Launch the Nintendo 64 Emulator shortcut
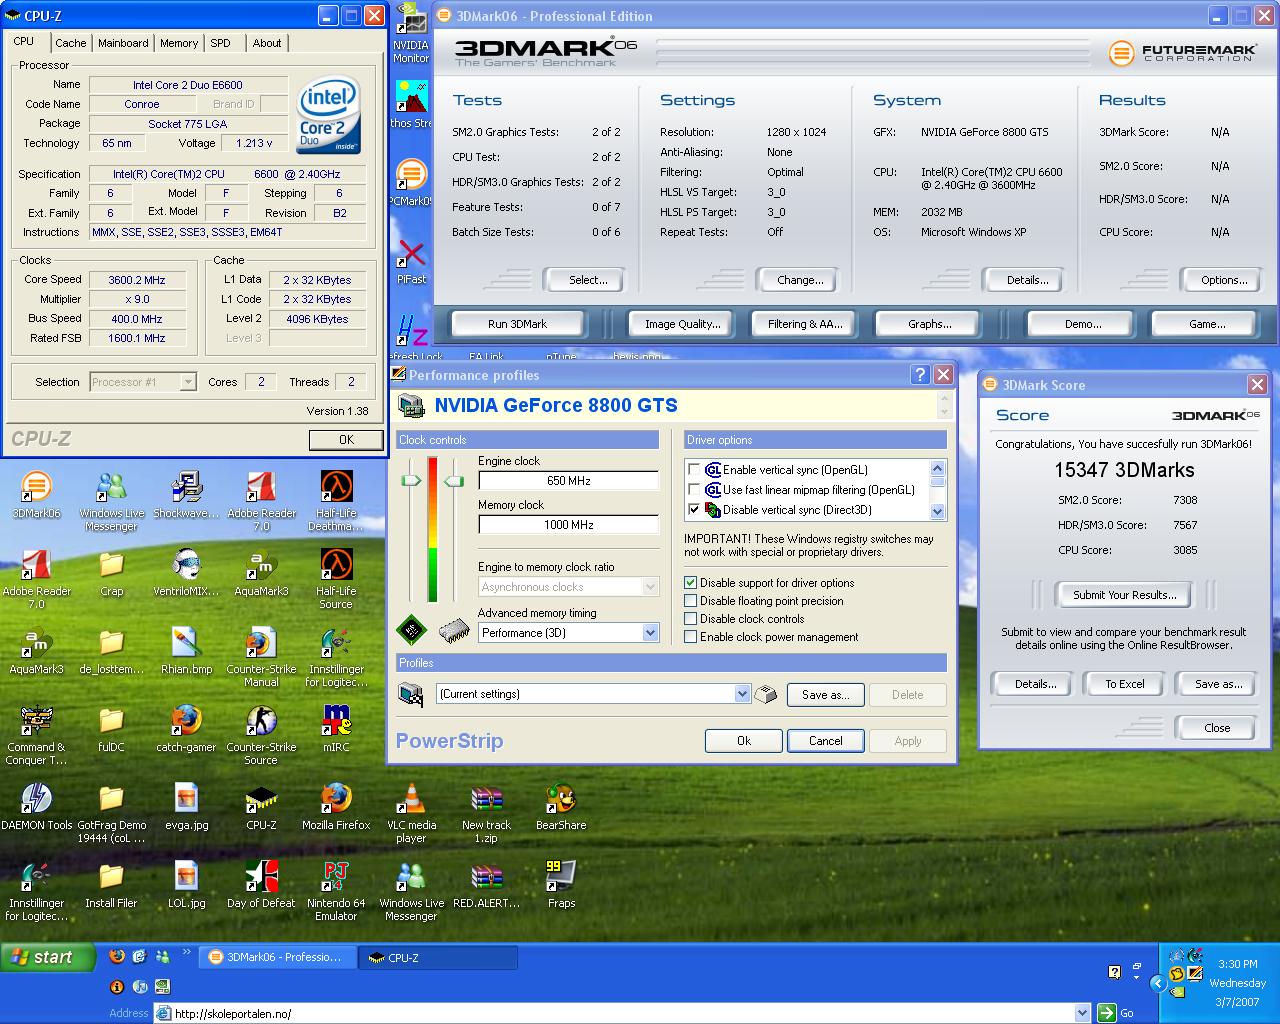 (336, 878)
